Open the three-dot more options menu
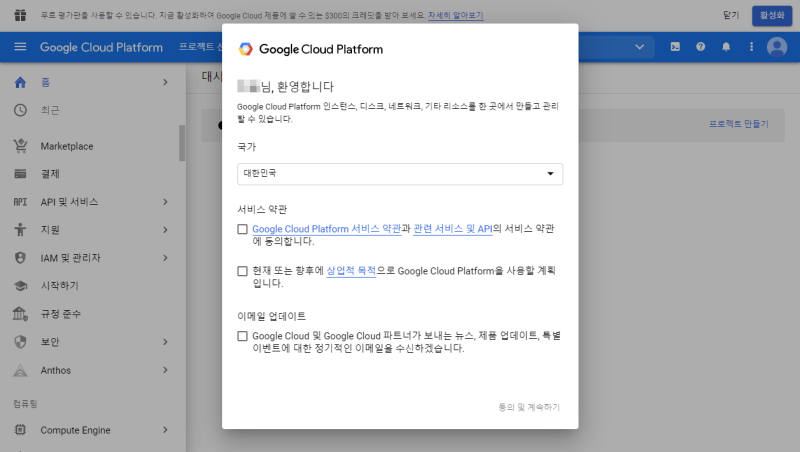 tap(751, 47)
